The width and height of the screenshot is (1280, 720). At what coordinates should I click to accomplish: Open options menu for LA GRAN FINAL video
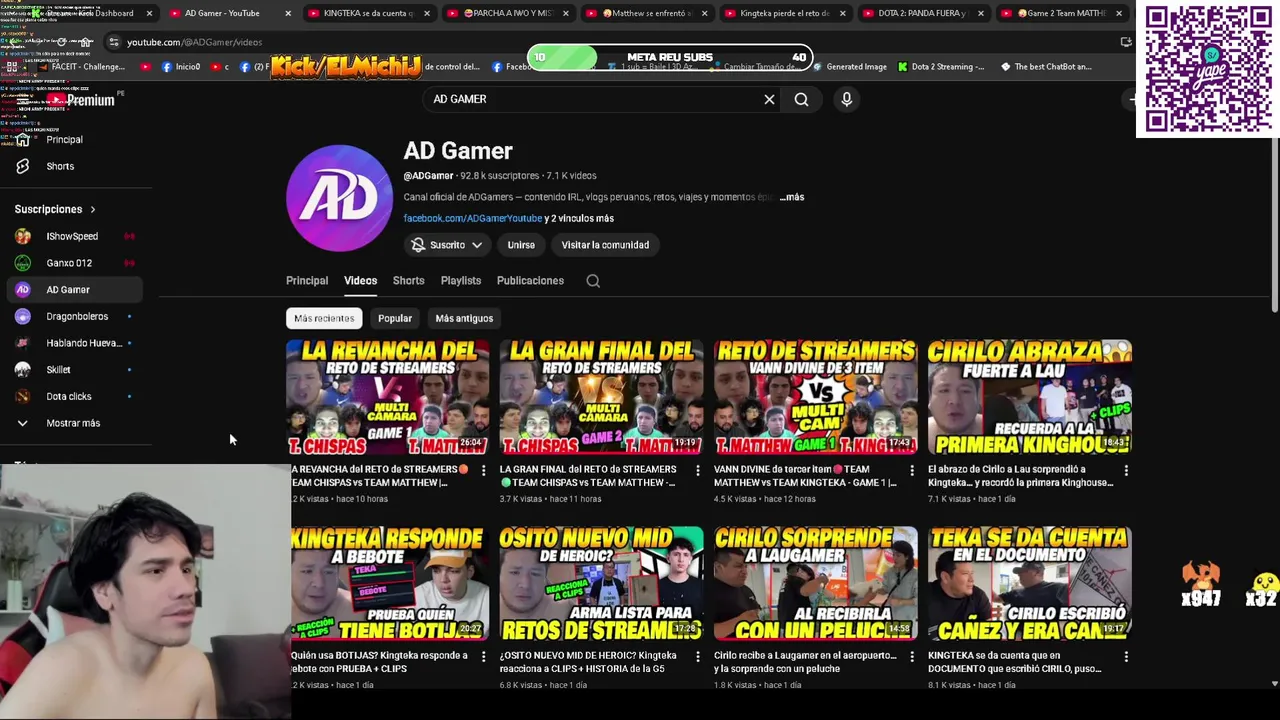click(x=697, y=470)
